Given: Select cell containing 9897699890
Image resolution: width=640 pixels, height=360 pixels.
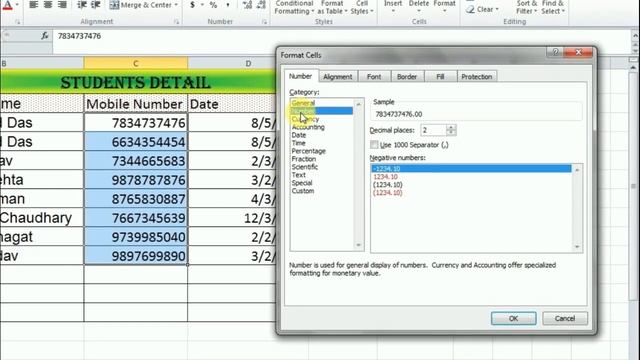Looking at the screenshot, I should click(x=136, y=256).
